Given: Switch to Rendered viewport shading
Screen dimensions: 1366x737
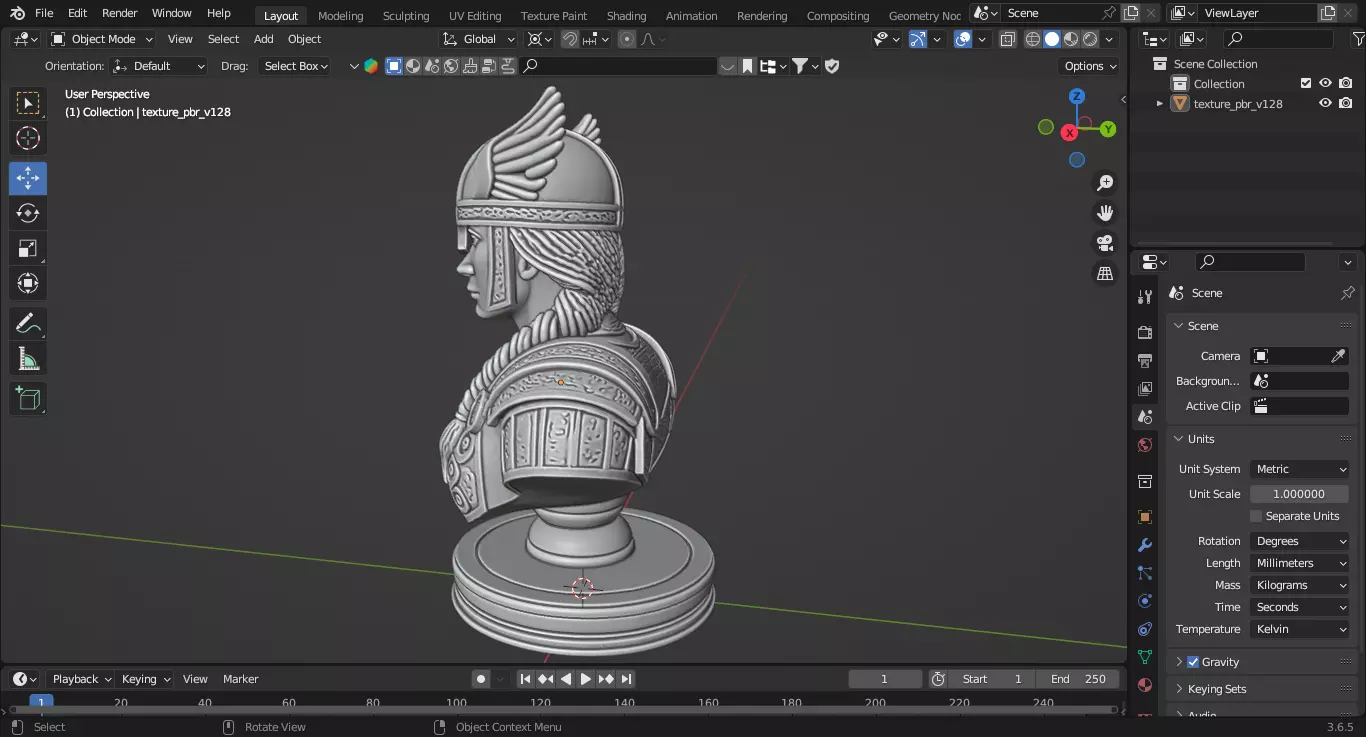Looking at the screenshot, I should click(x=1090, y=39).
